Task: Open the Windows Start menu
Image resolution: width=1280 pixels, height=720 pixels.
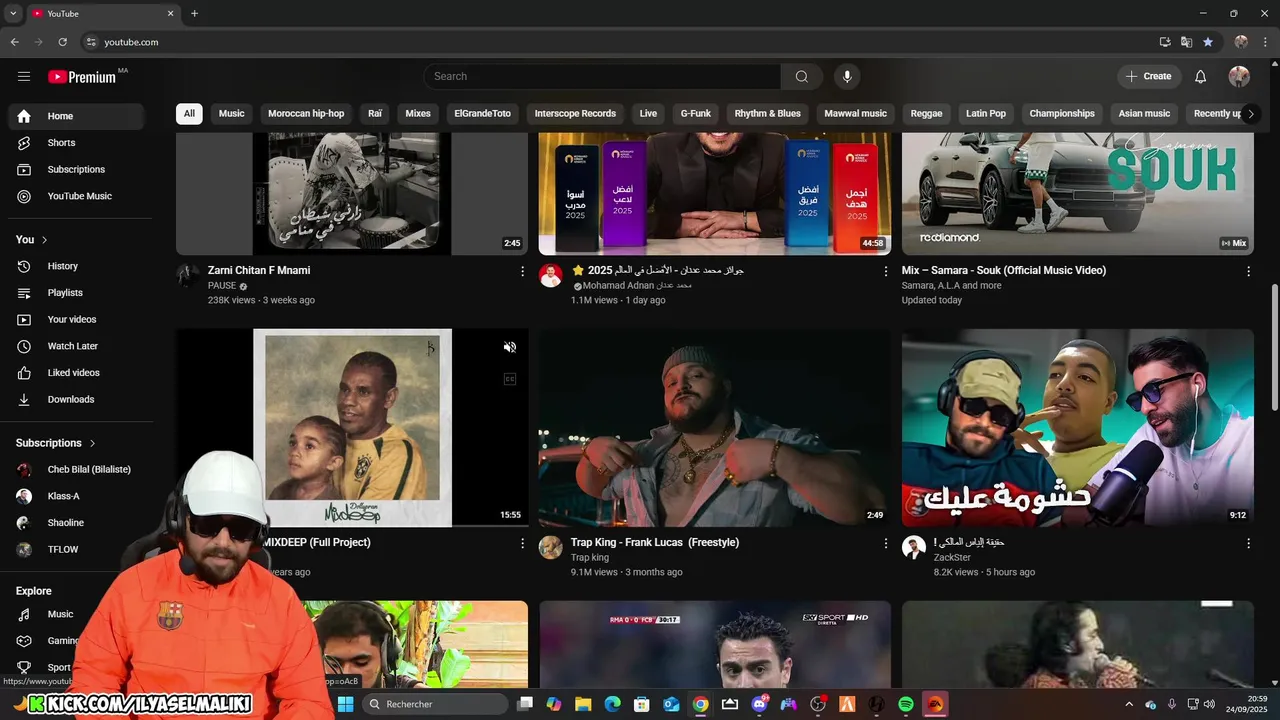Action: [x=345, y=704]
